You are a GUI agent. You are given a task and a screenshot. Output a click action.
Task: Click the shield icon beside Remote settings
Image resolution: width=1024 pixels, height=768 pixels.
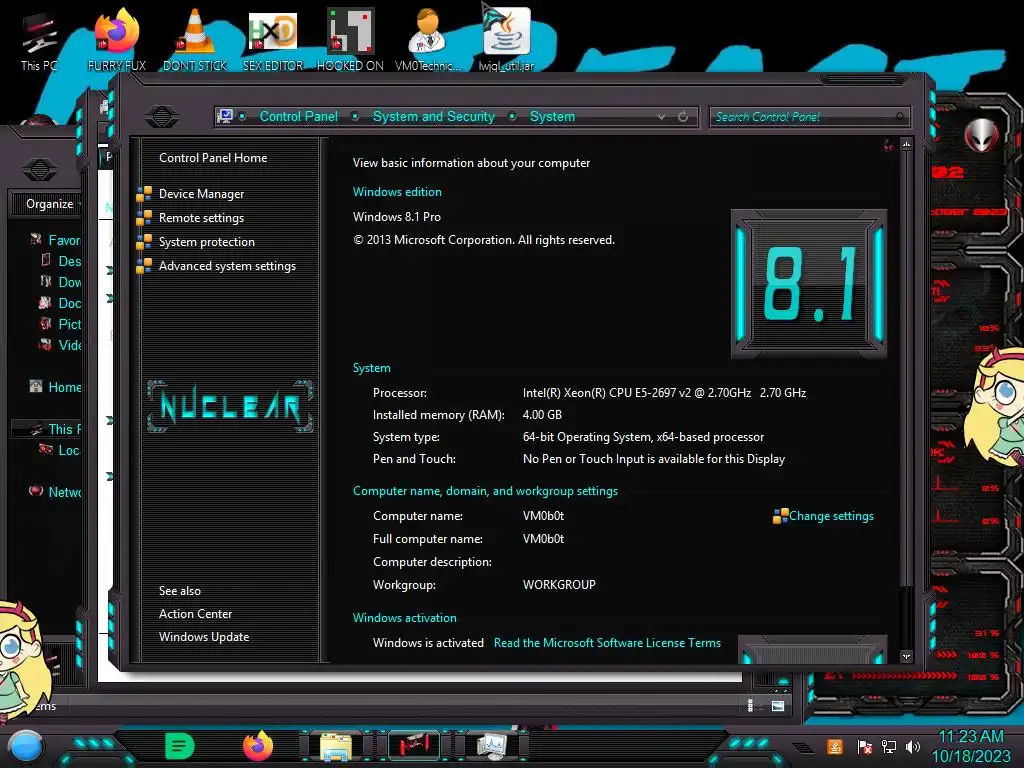[x=144, y=218]
